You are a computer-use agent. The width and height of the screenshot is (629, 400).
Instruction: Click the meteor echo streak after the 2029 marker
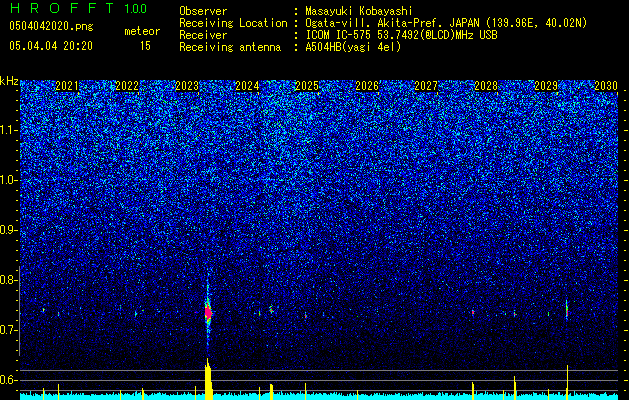pyautogui.click(x=567, y=309)
